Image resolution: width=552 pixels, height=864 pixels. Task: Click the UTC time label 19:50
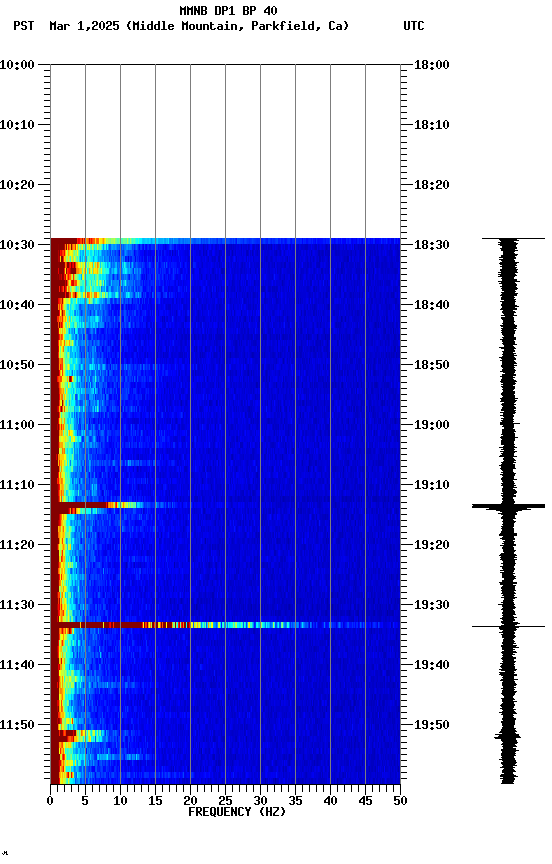pos(432,725)
